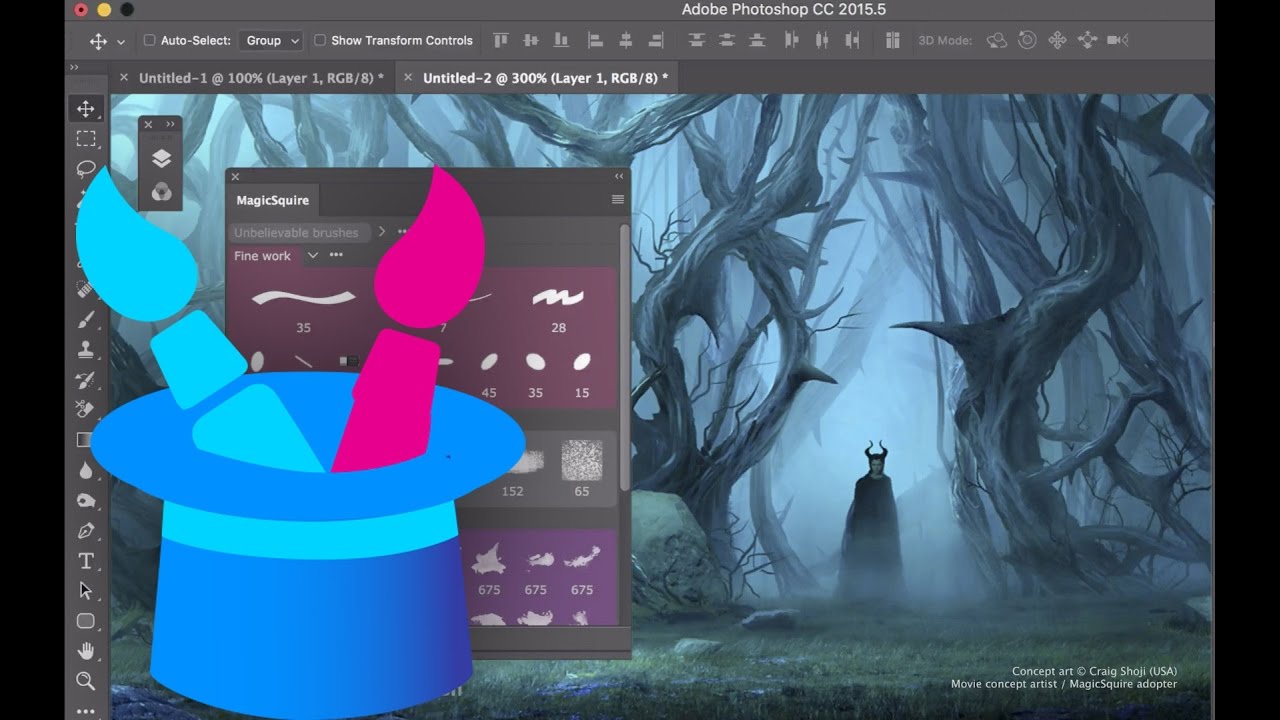Viewport: 1280px width, 720px height.
Task: Click Distribute Horizontal Centers icon
Action: [823, 40]
